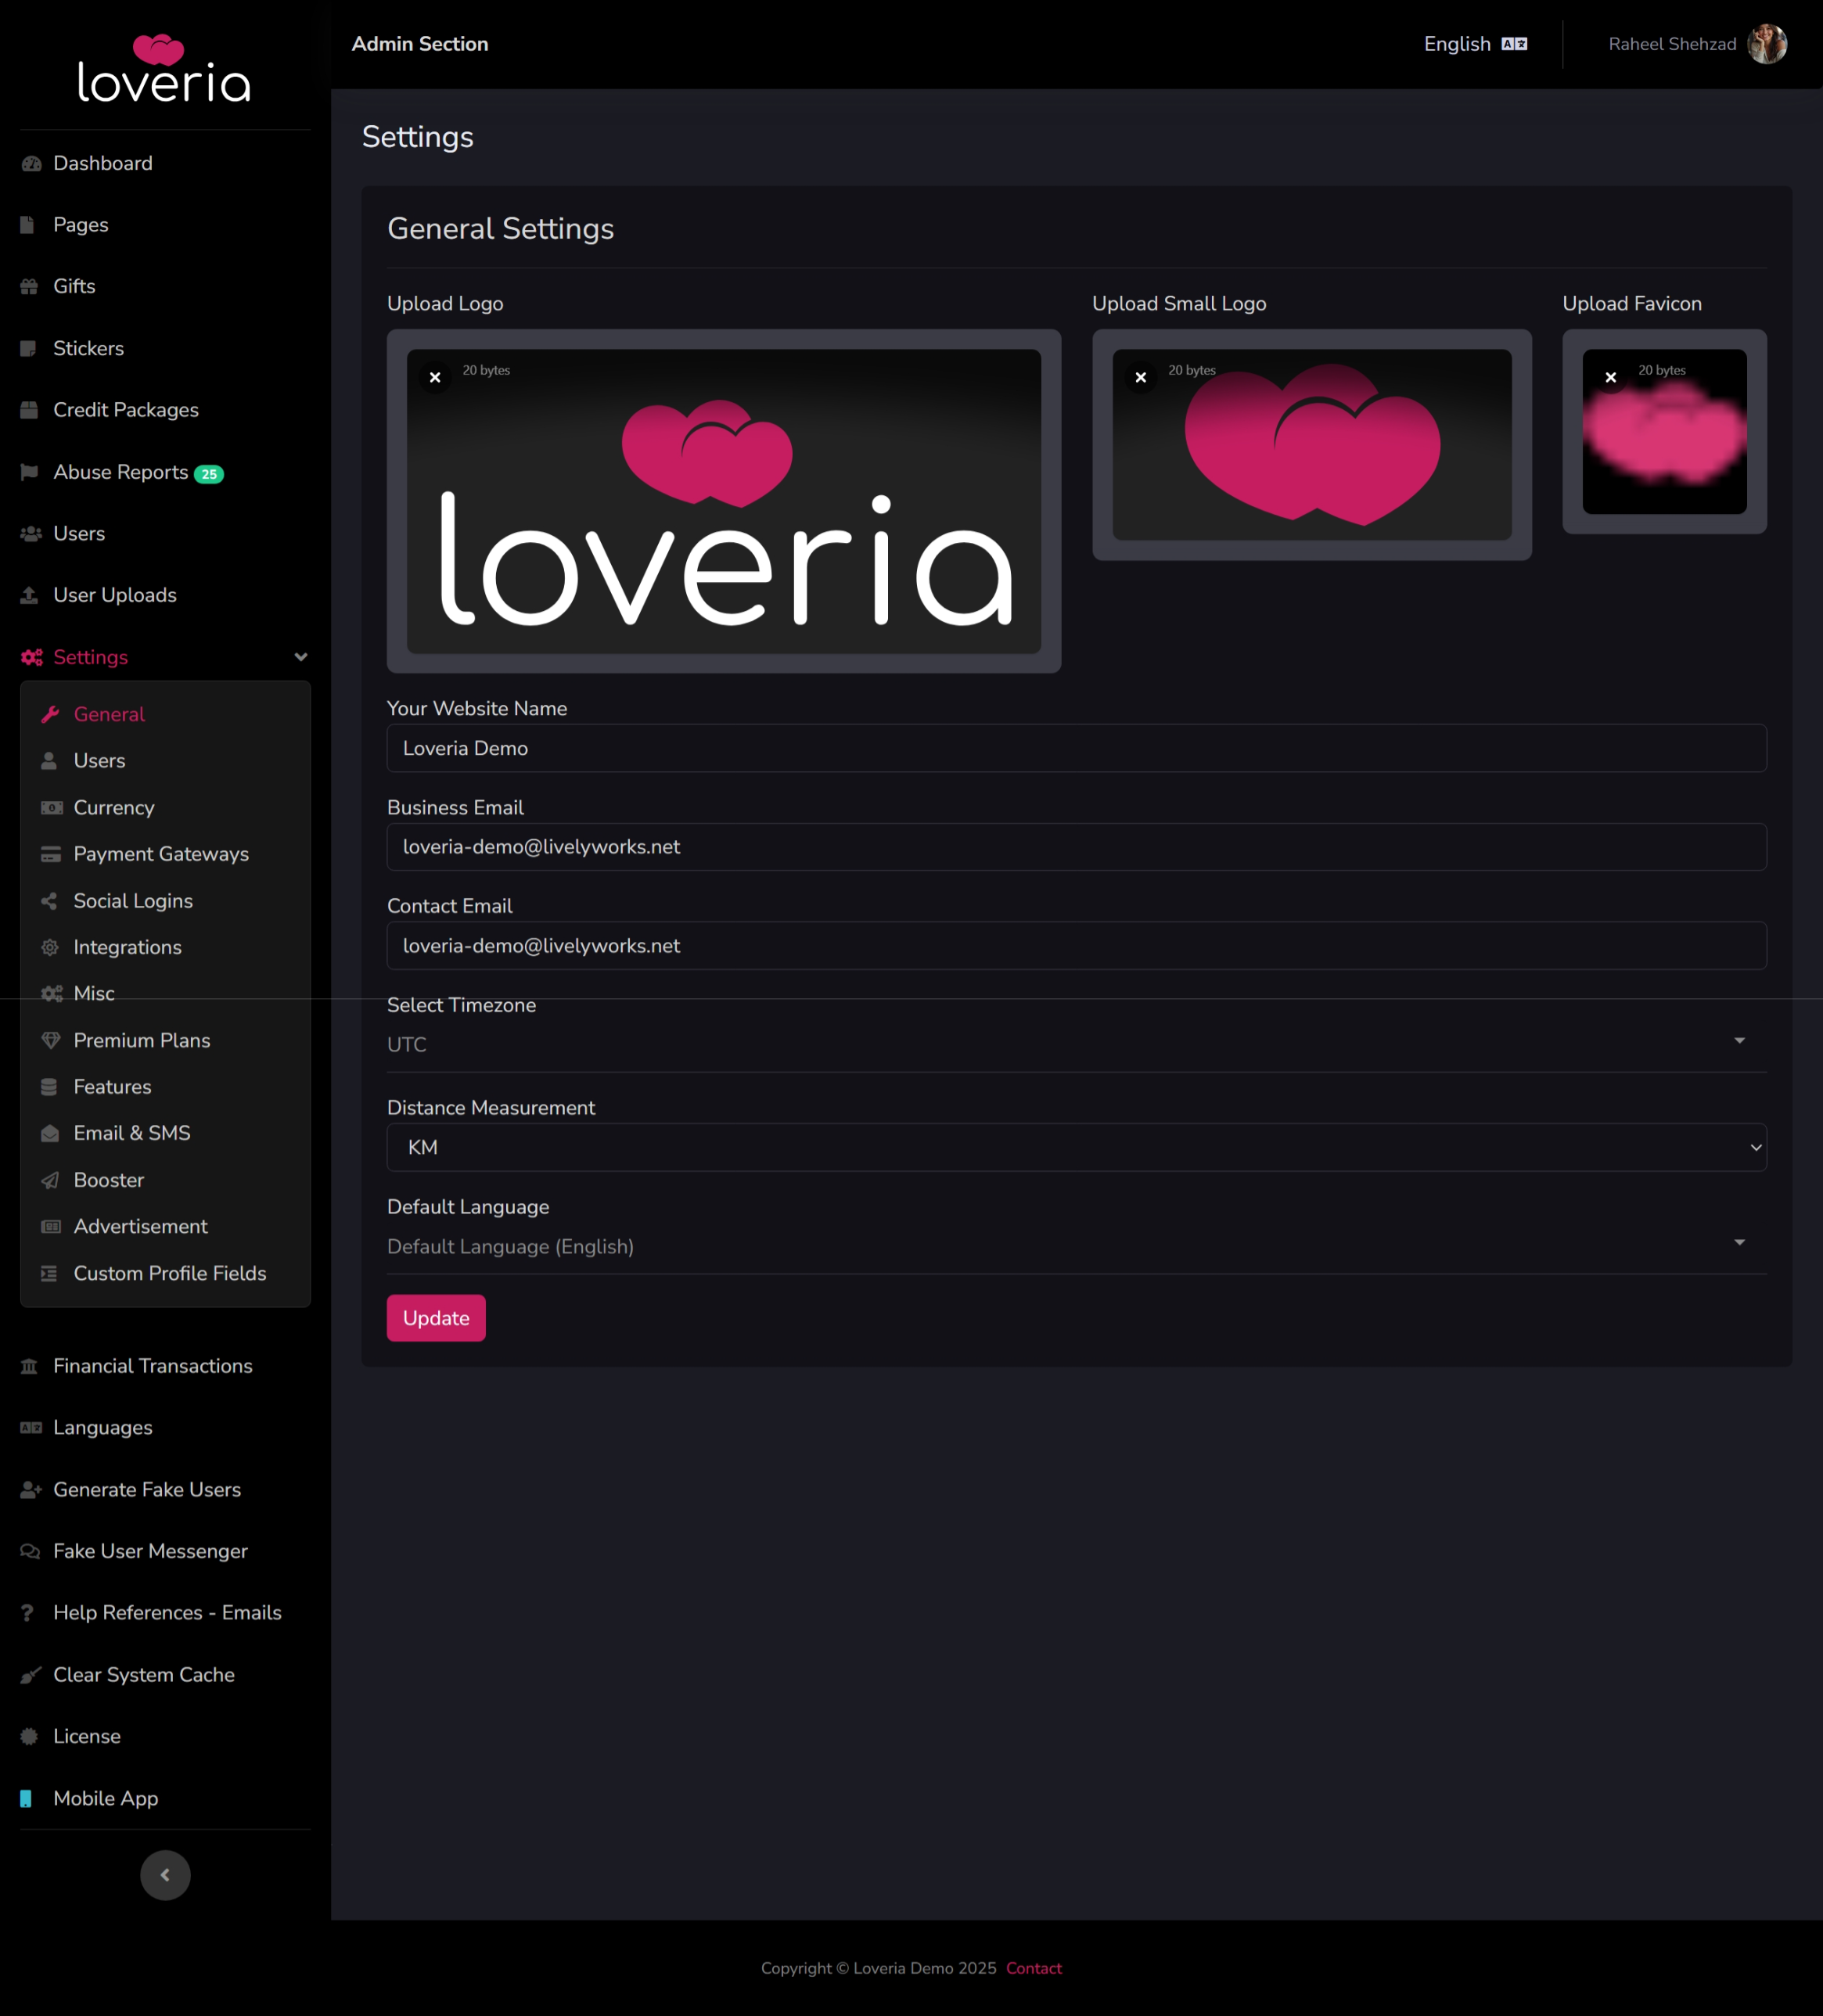This screenshot has height=2016, width=1823.
Task: Click the Dashboard gauge icon
Action: point(31,164)
